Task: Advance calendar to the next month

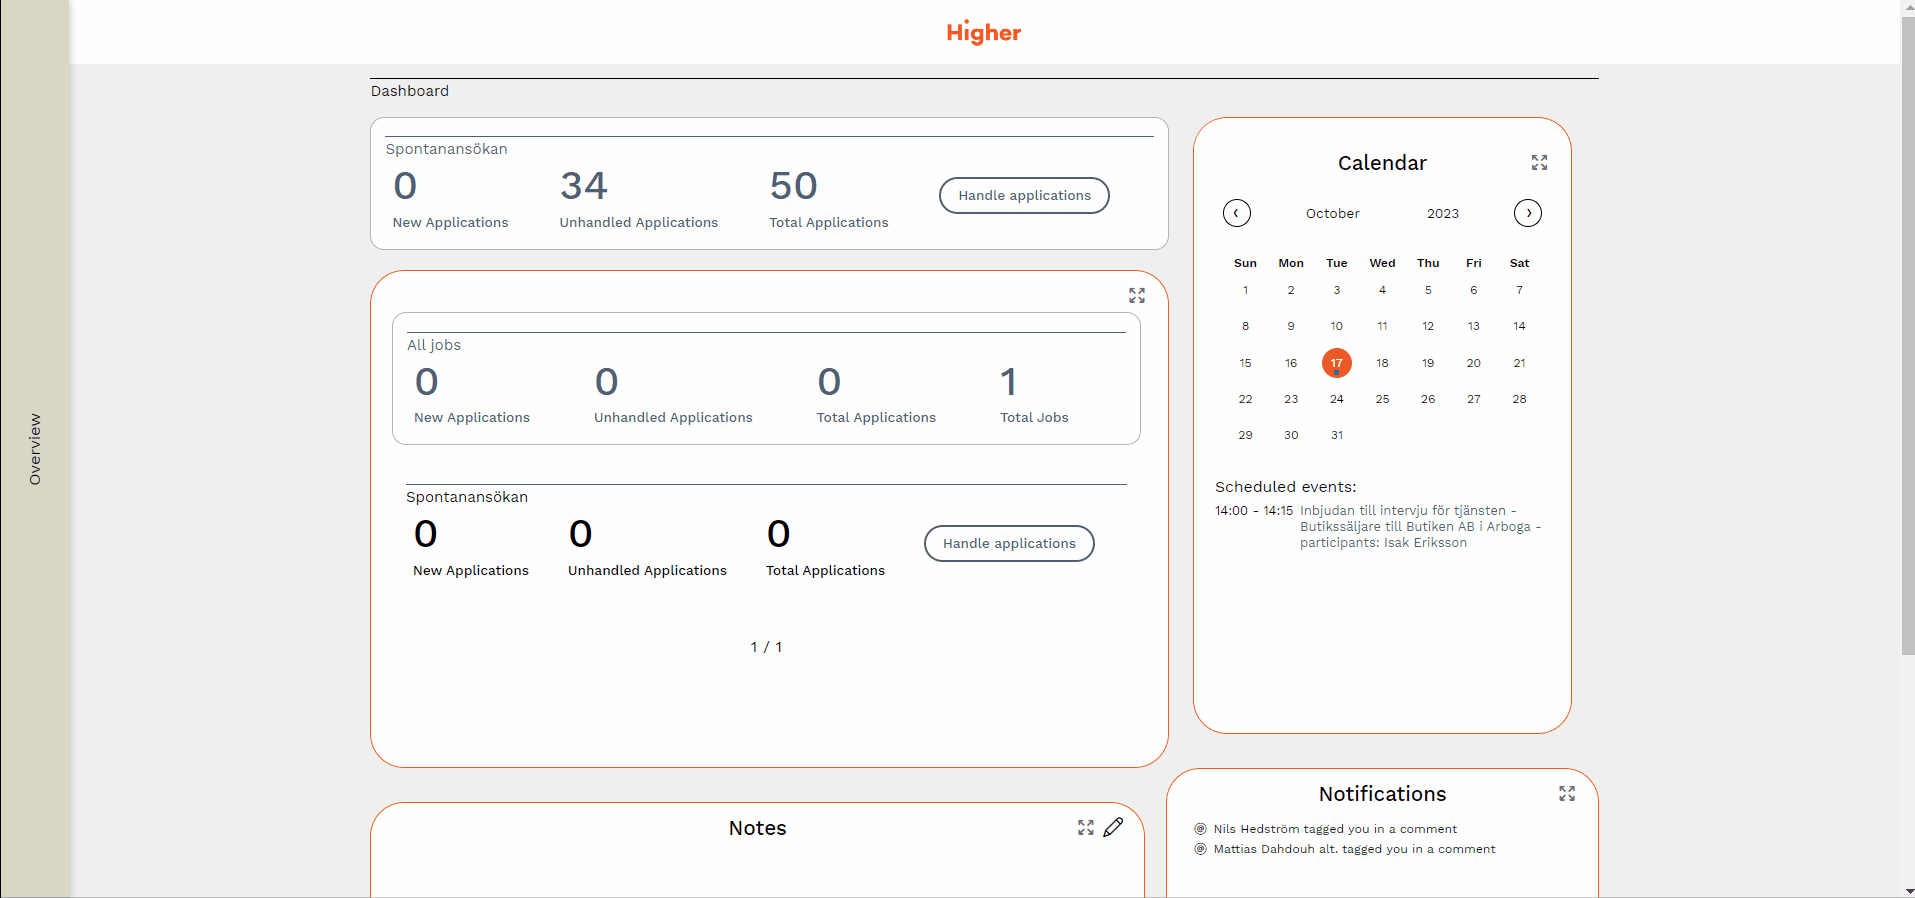Action: pyautogui.click(x=1527, y=213)
